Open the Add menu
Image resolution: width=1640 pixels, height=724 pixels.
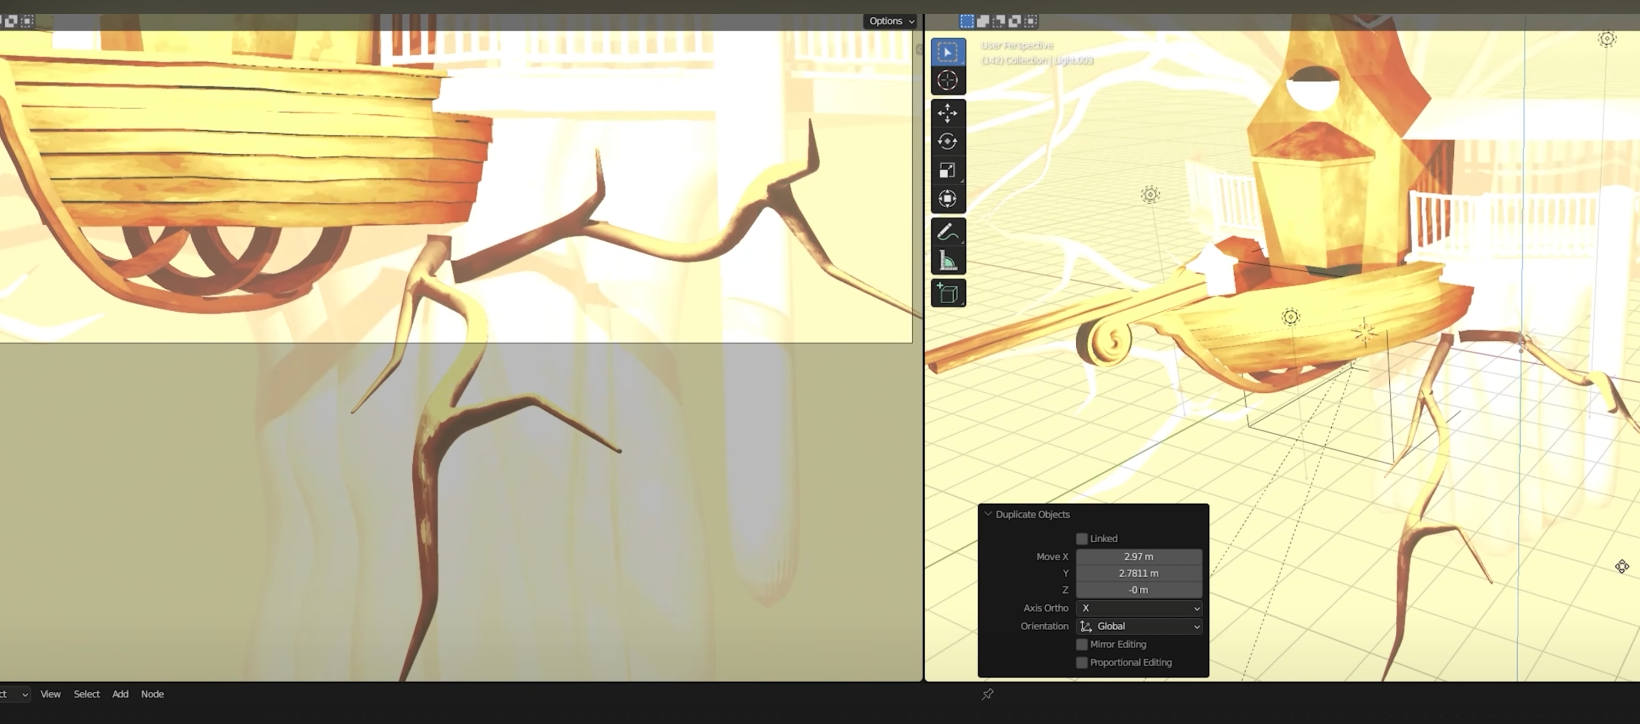tap(120, 694)
